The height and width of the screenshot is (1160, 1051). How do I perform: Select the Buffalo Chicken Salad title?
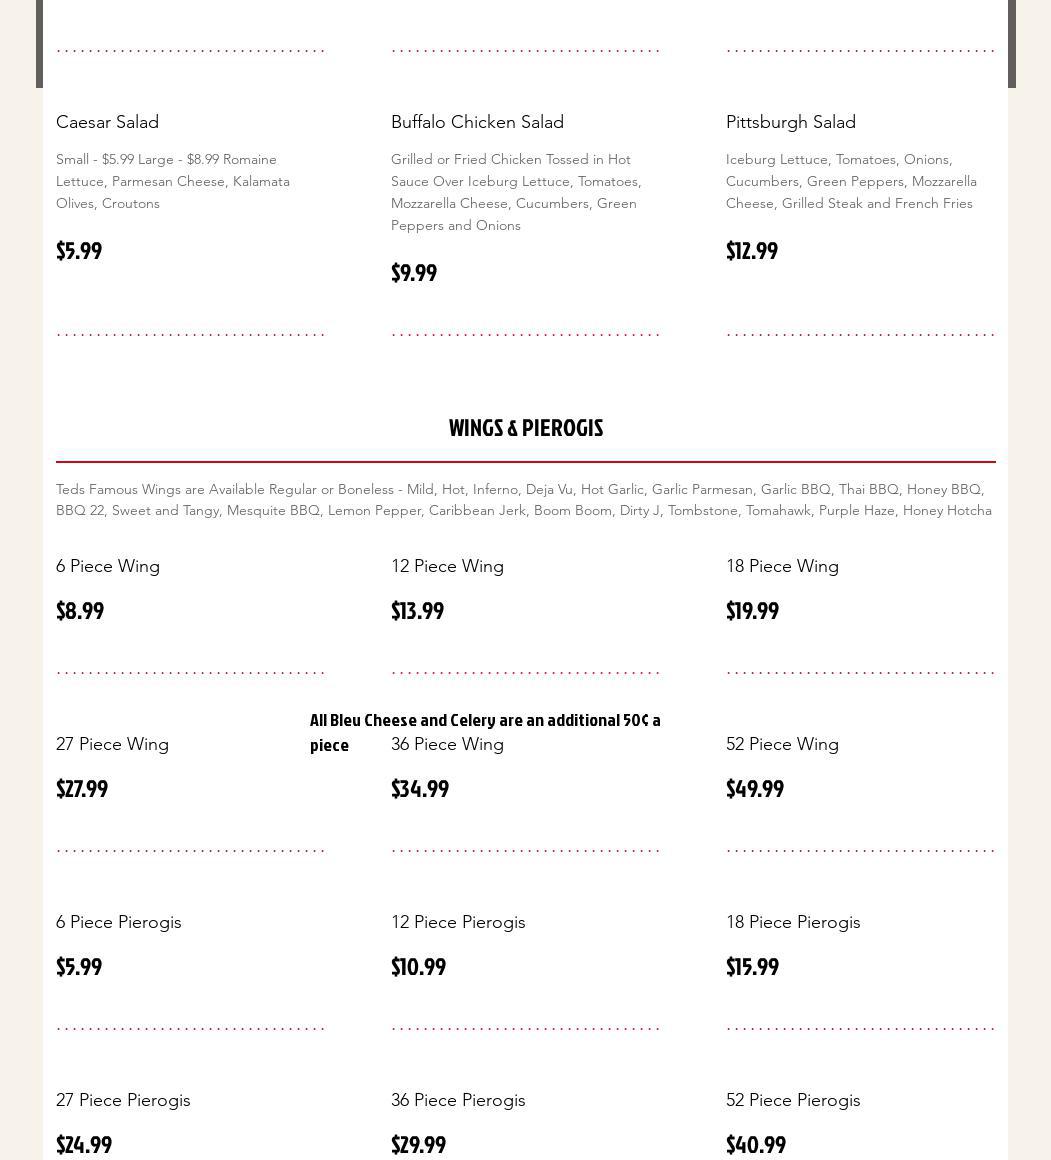point(477,122)
